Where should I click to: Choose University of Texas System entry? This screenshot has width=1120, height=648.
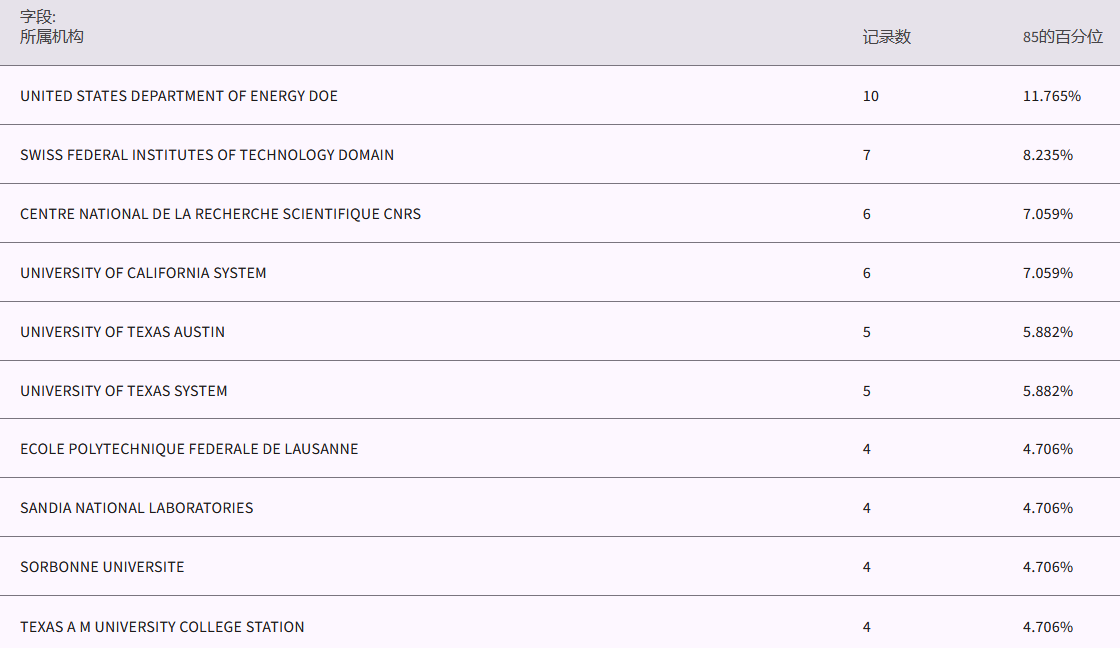[124, 391]
